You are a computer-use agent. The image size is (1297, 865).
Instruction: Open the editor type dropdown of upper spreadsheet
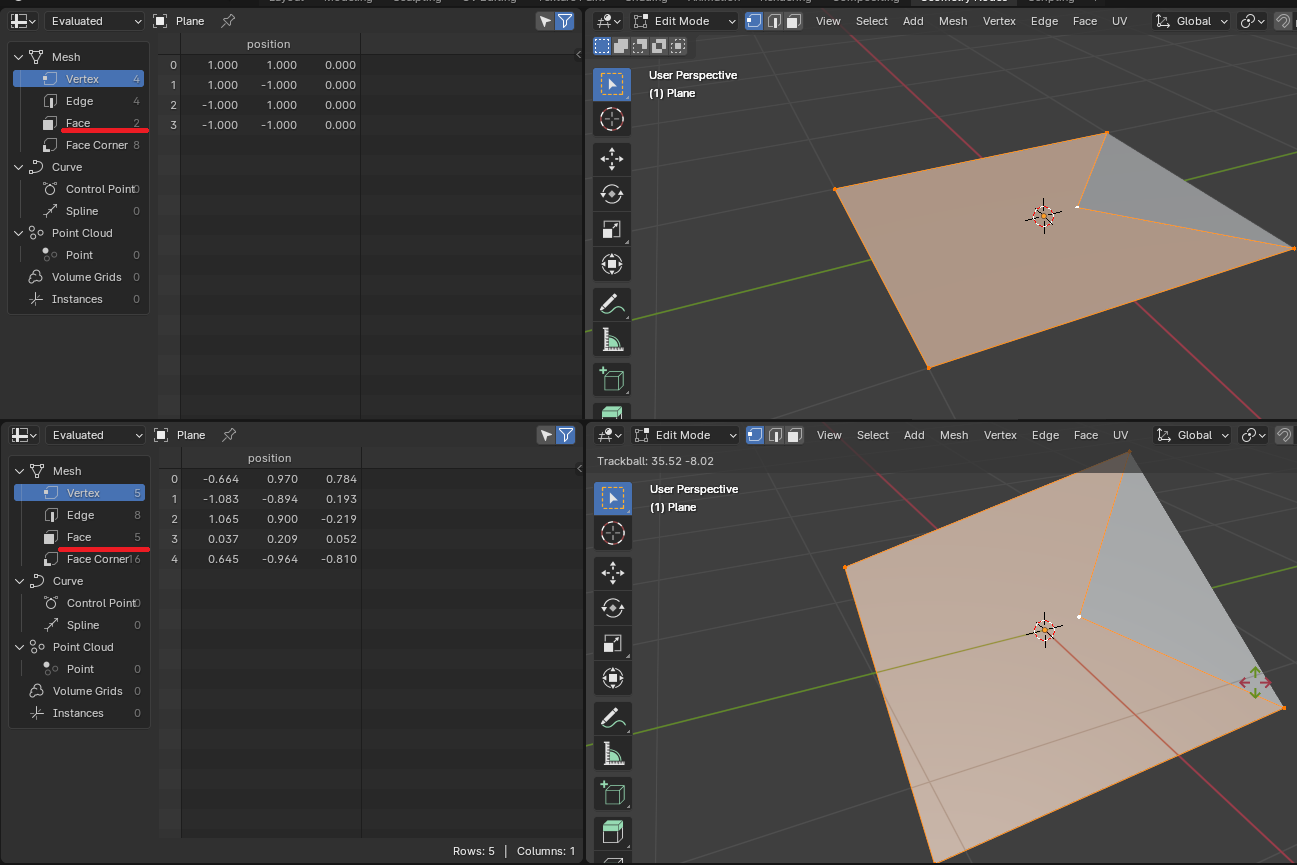tap(24, 21)
